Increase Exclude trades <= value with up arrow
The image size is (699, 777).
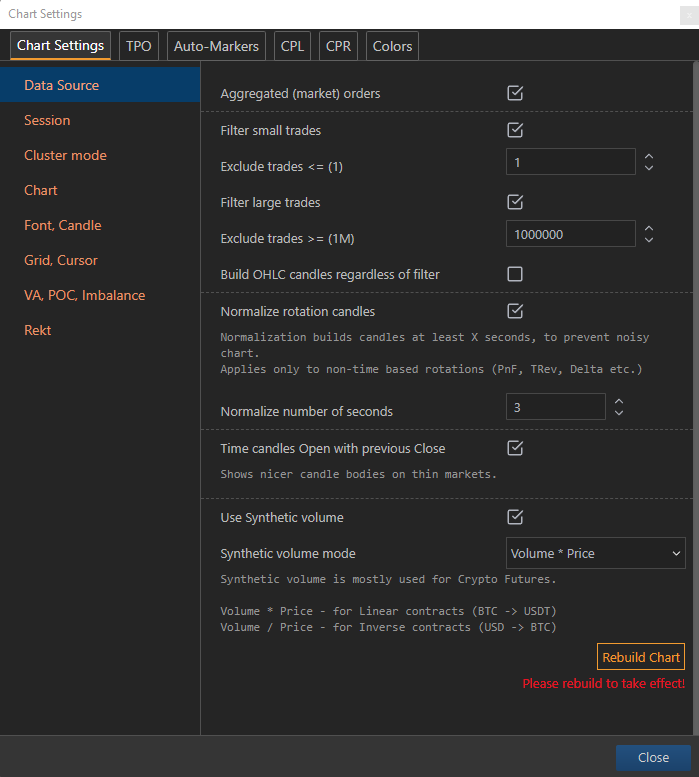point(649,156)
